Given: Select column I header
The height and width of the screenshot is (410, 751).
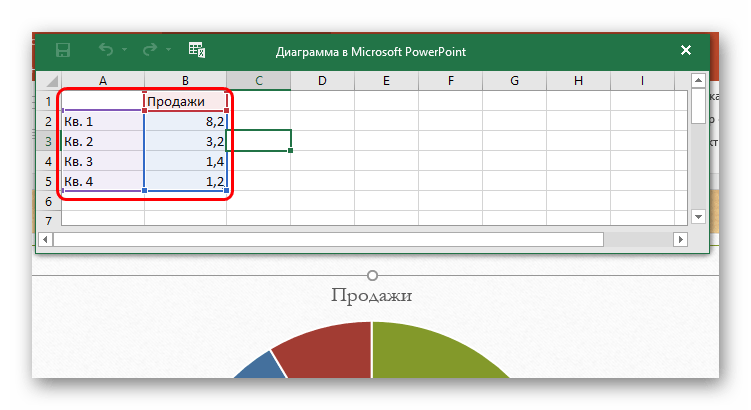Looking at the screenshot, I should pos(642,80).
